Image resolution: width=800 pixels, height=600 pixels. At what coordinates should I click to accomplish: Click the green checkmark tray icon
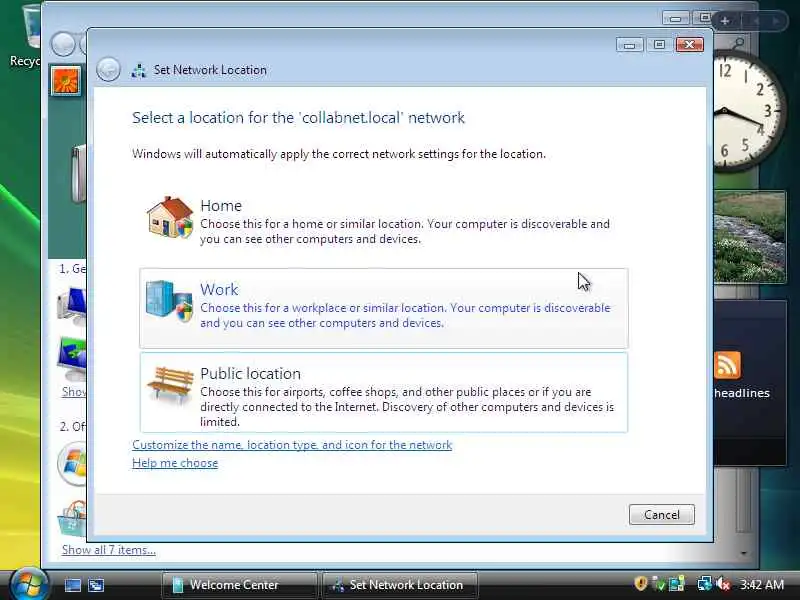pyautogui.click(x=659, y=584)
